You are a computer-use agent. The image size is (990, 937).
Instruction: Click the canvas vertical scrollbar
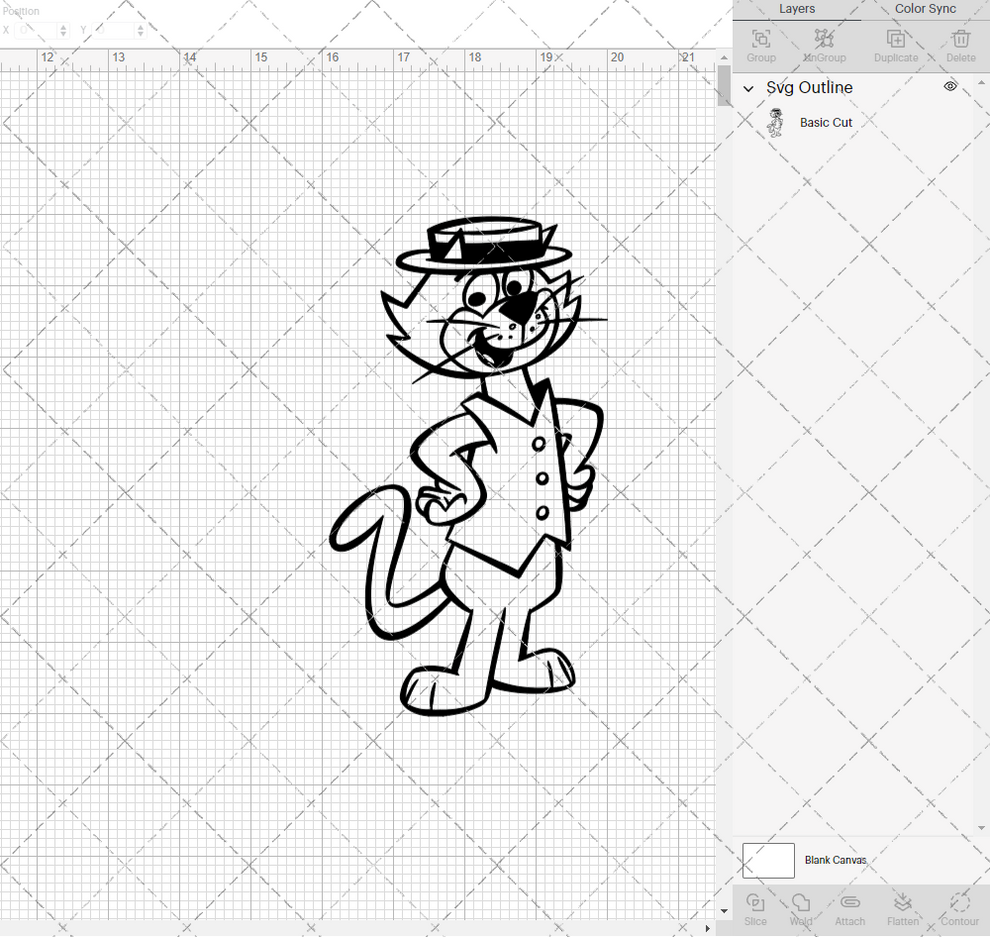pyautogui.click(x=723, y=88)
